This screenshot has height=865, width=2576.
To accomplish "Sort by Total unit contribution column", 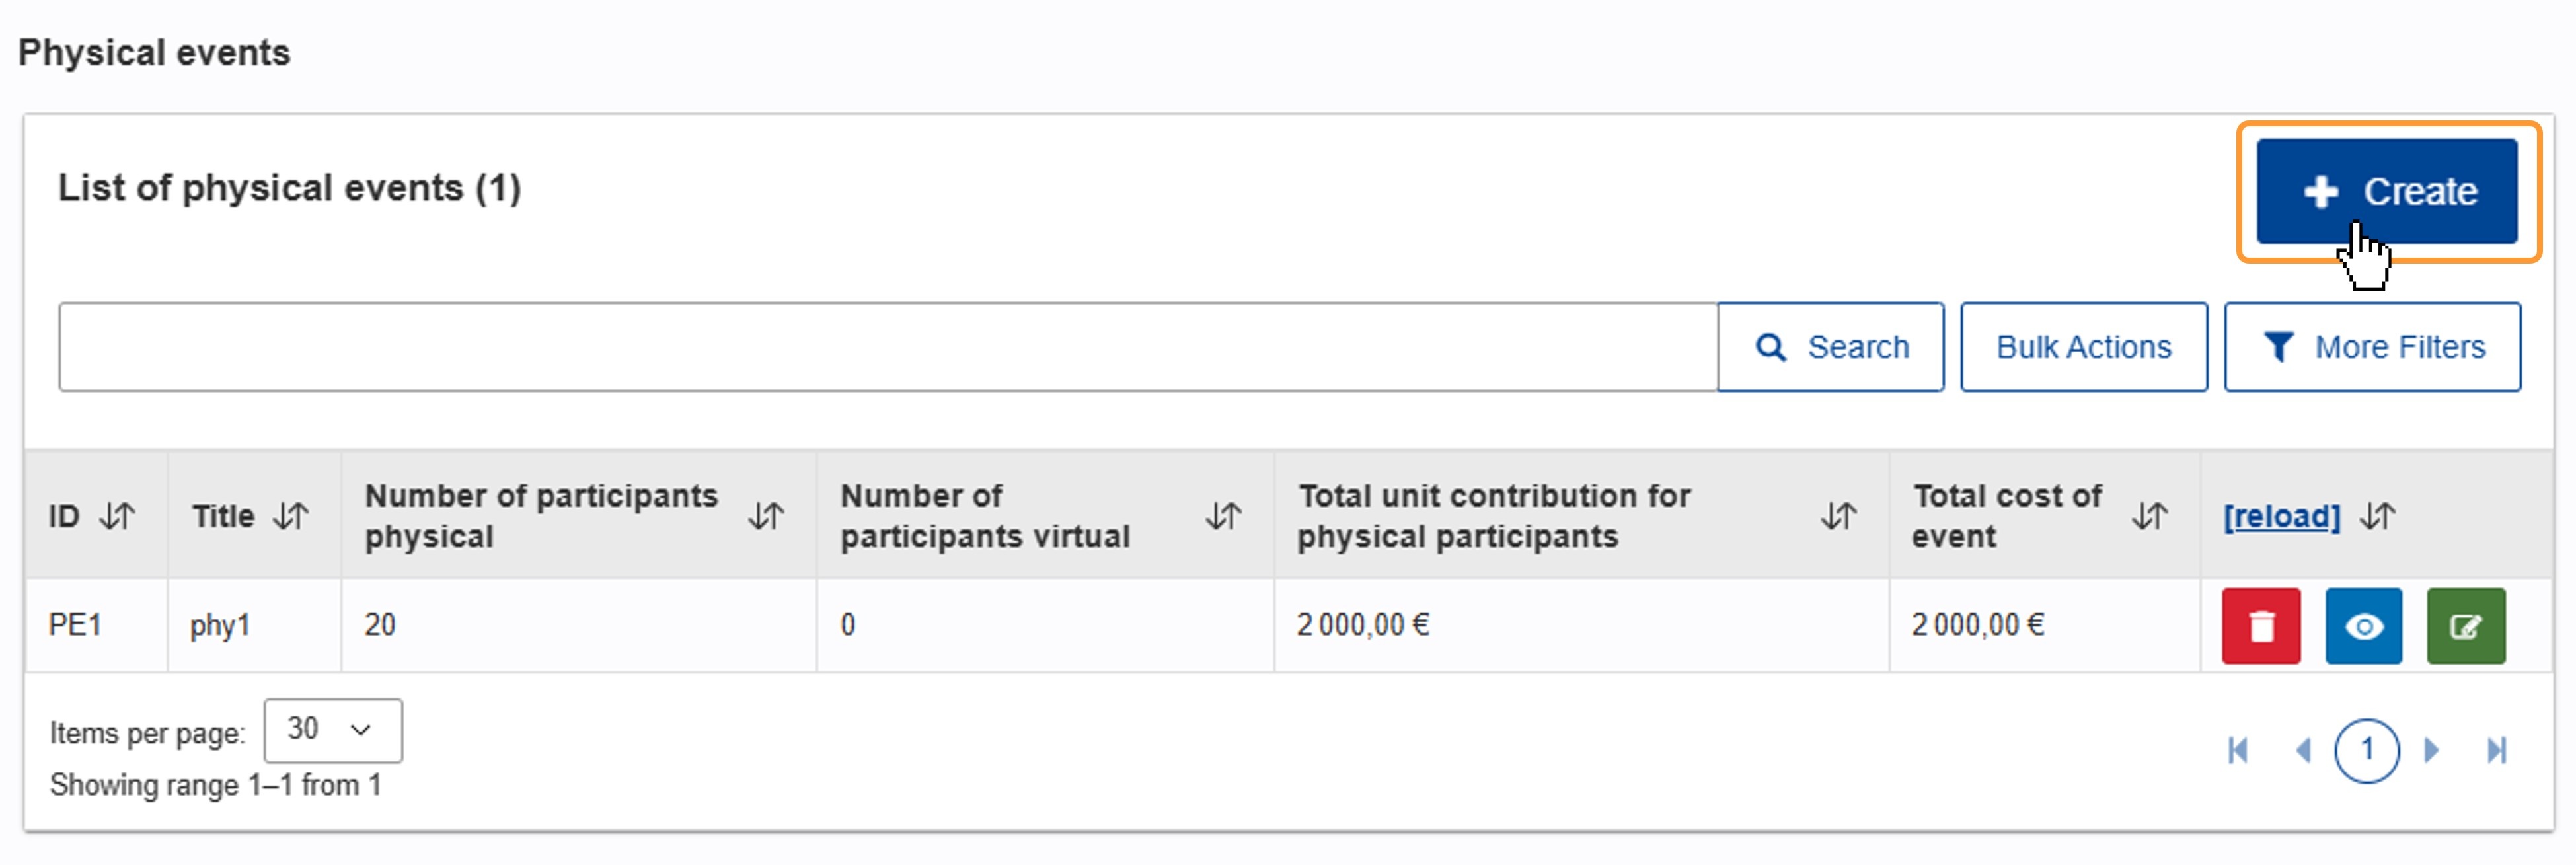I will pyautogui.click(x=1838, y=516).
